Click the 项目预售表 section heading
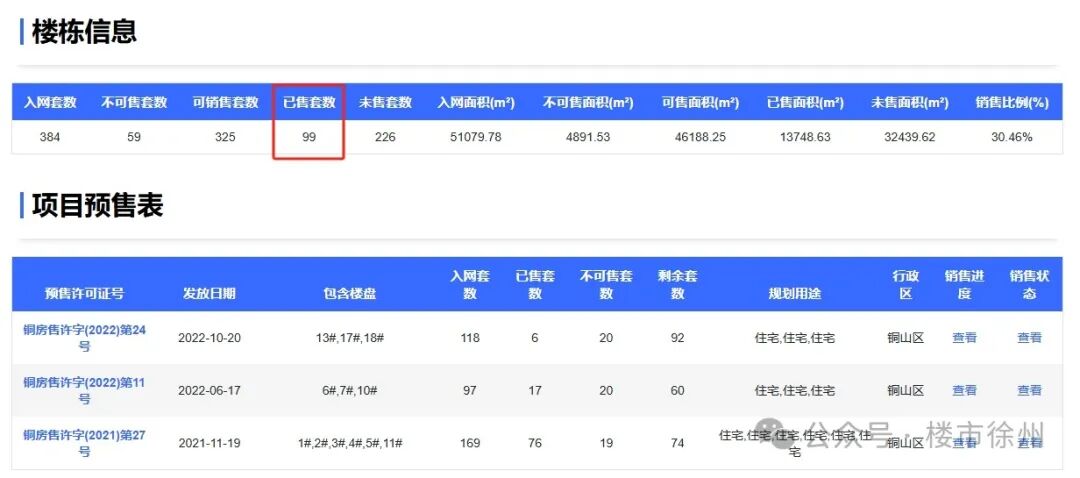The width and height of the screenshot is (1080, 478). [97, 205]
